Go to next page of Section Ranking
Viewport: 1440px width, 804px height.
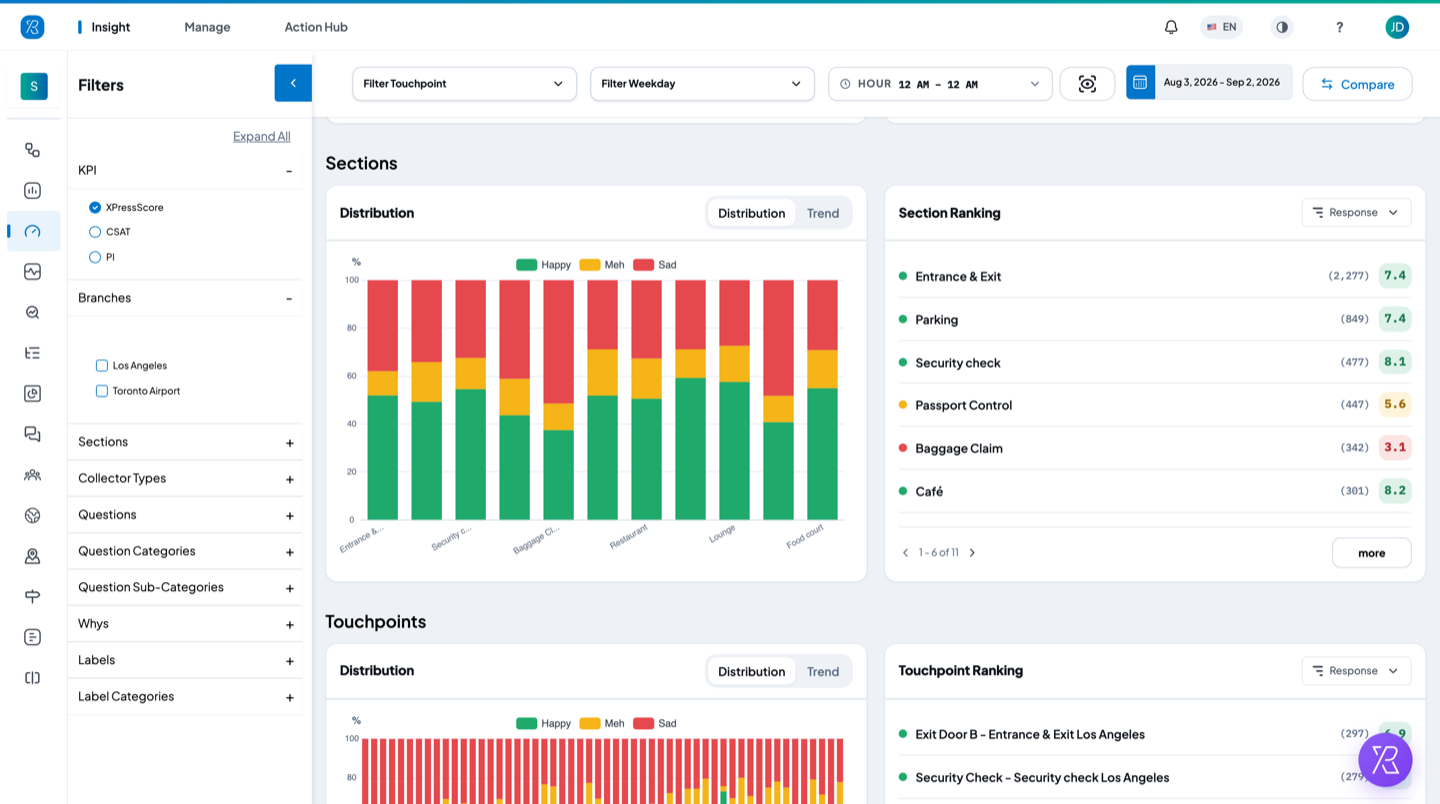click(972, 553)
